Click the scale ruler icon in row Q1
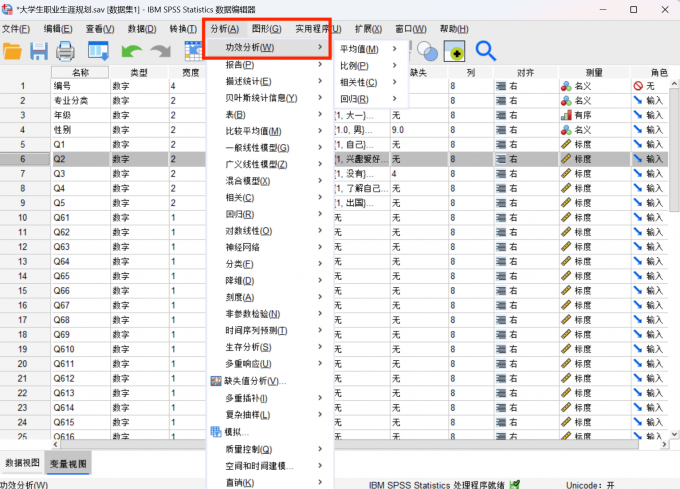The width and height of the screenshot is (680, 489). pyautogui.click(x=566, y=144)
